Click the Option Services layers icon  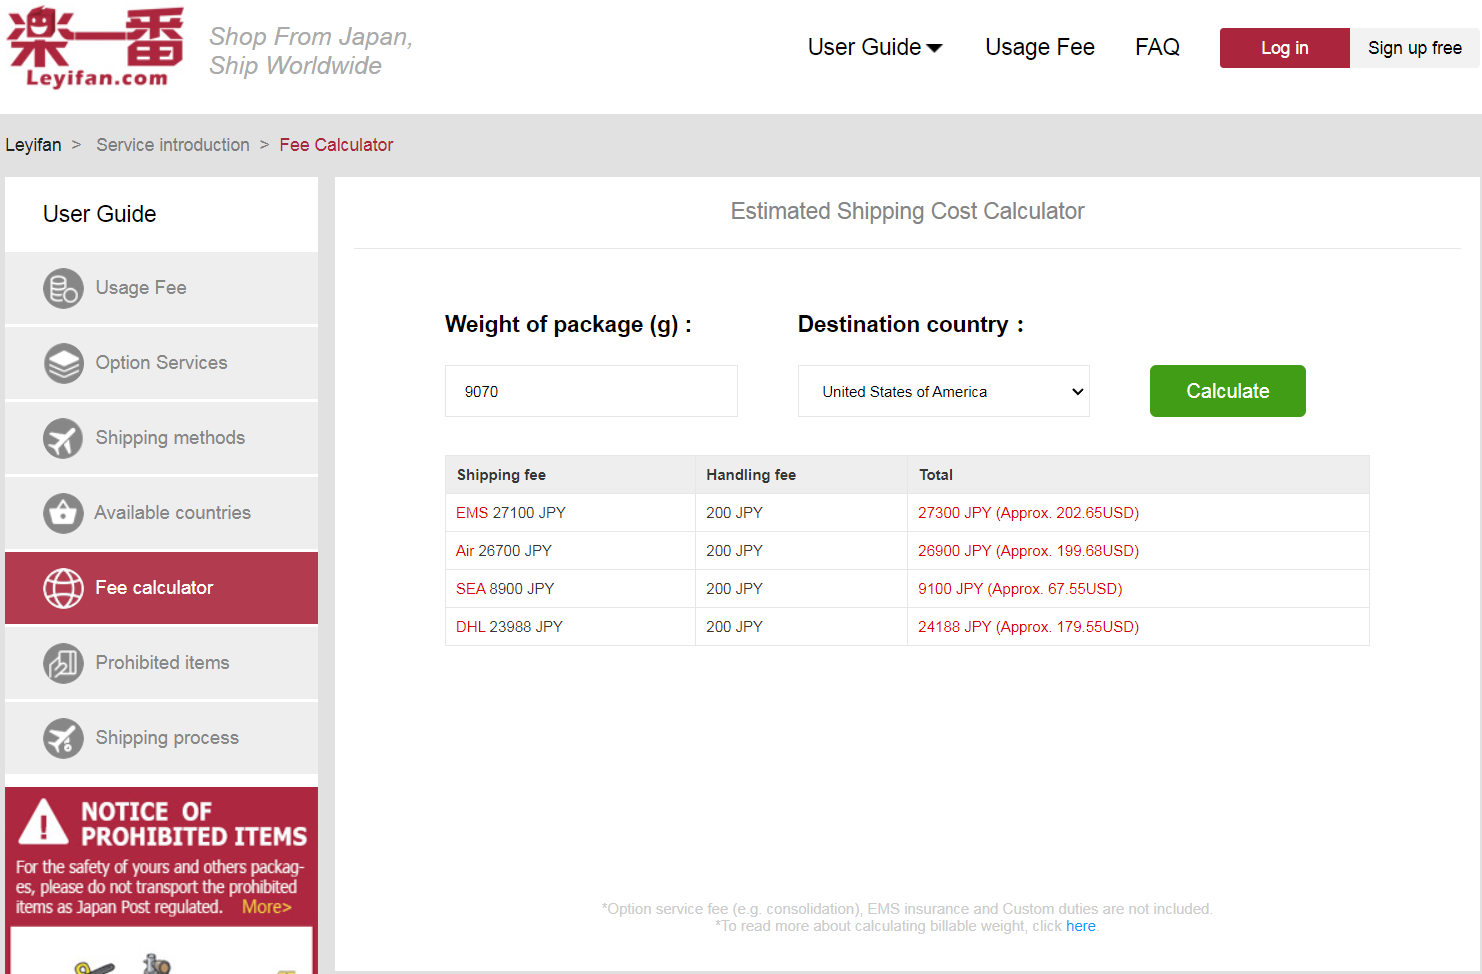click(x=63, y=363)
